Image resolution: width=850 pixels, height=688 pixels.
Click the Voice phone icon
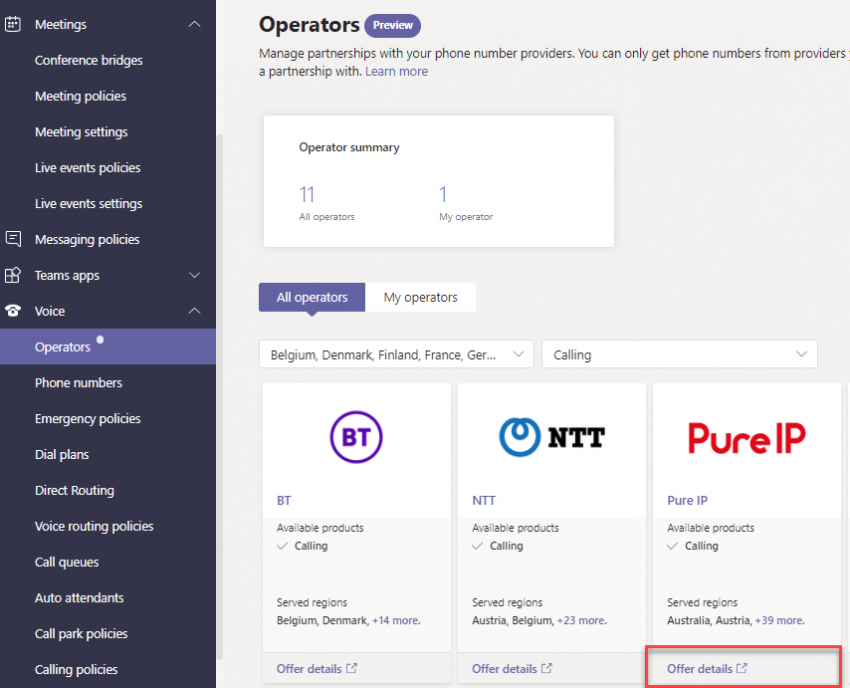click(14, 311)
